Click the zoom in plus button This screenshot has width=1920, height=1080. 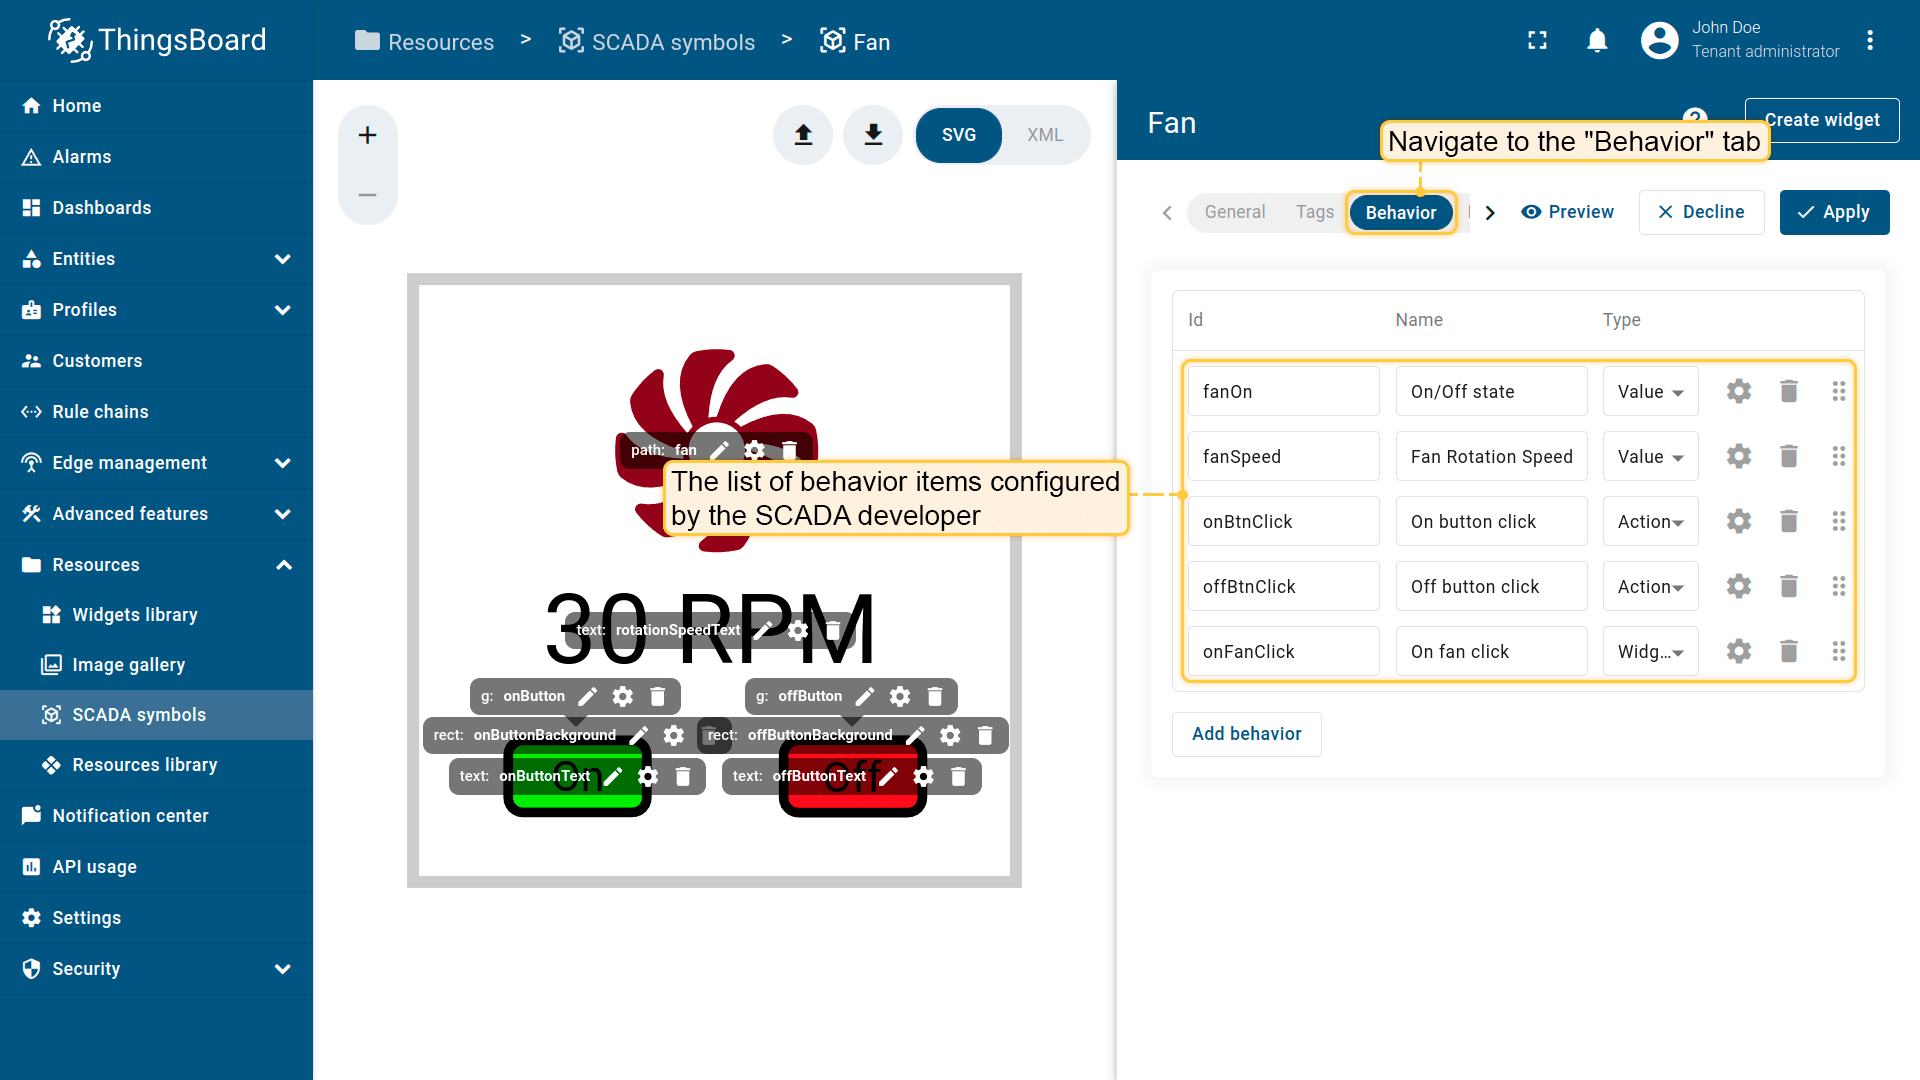[367, 135]
